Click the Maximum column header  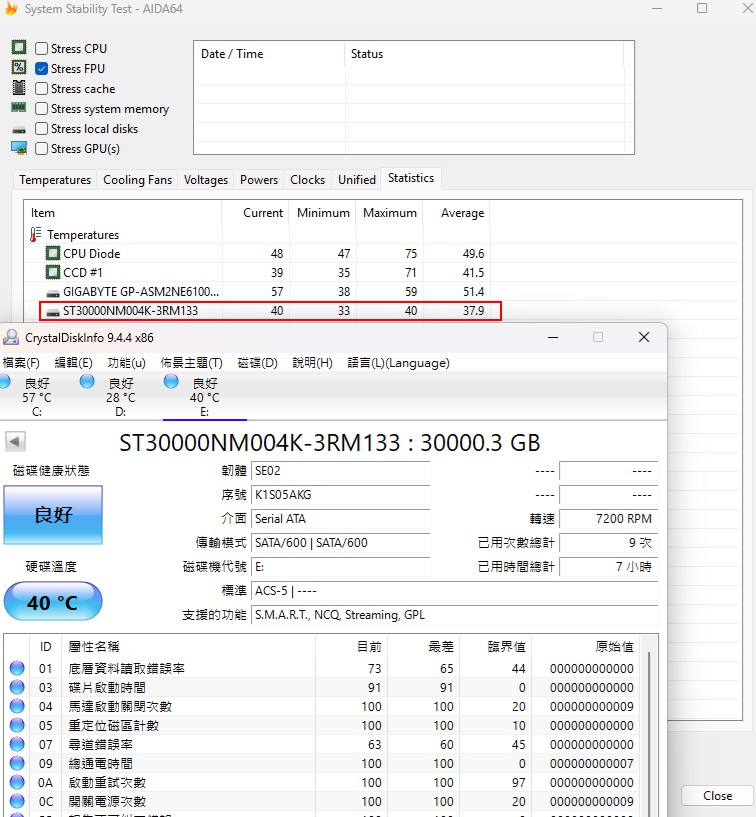click(389, 213)
